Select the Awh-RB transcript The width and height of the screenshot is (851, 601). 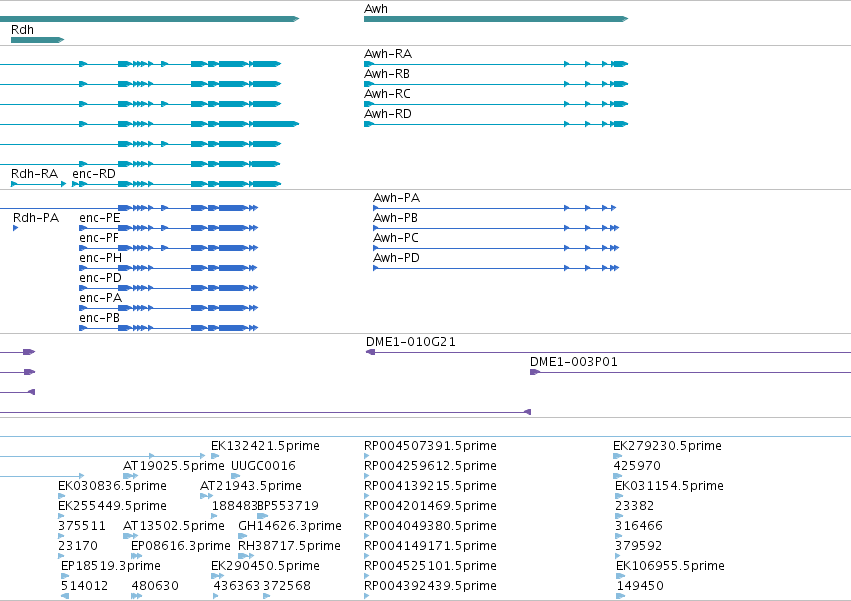(496, 84)
